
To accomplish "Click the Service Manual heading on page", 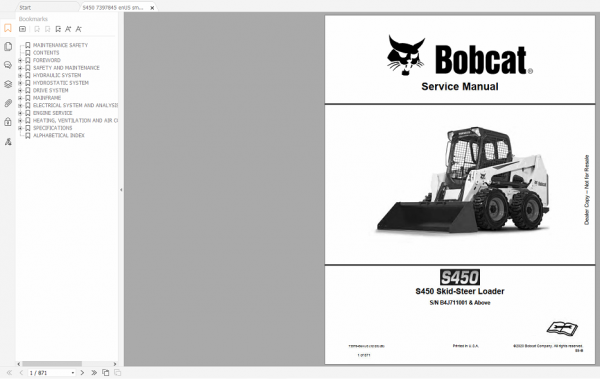I will 460,87.
